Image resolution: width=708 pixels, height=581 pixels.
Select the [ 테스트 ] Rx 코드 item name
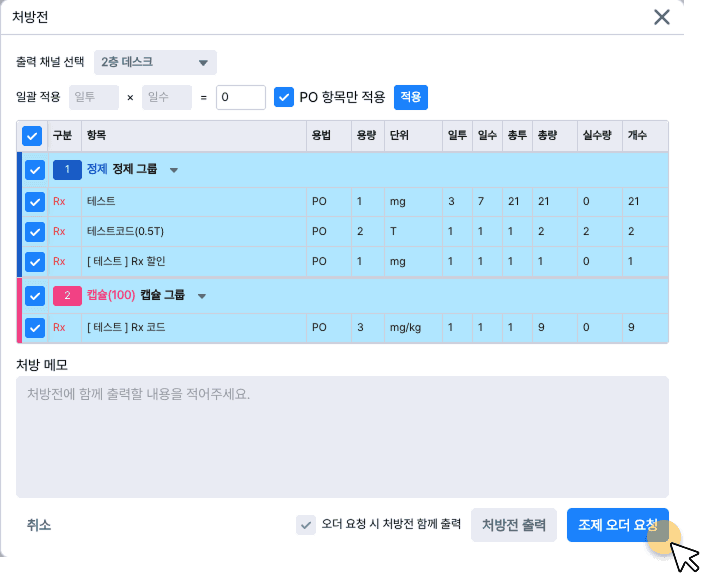click(x=126, y=327)
